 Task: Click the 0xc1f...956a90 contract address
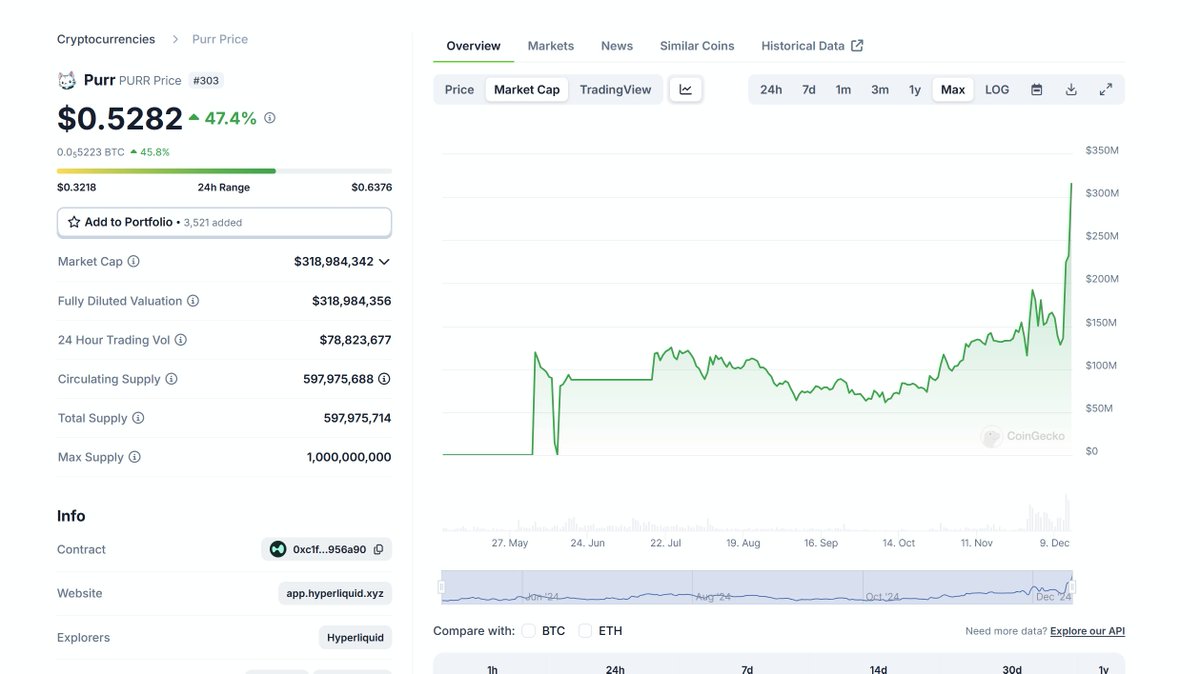329,549
